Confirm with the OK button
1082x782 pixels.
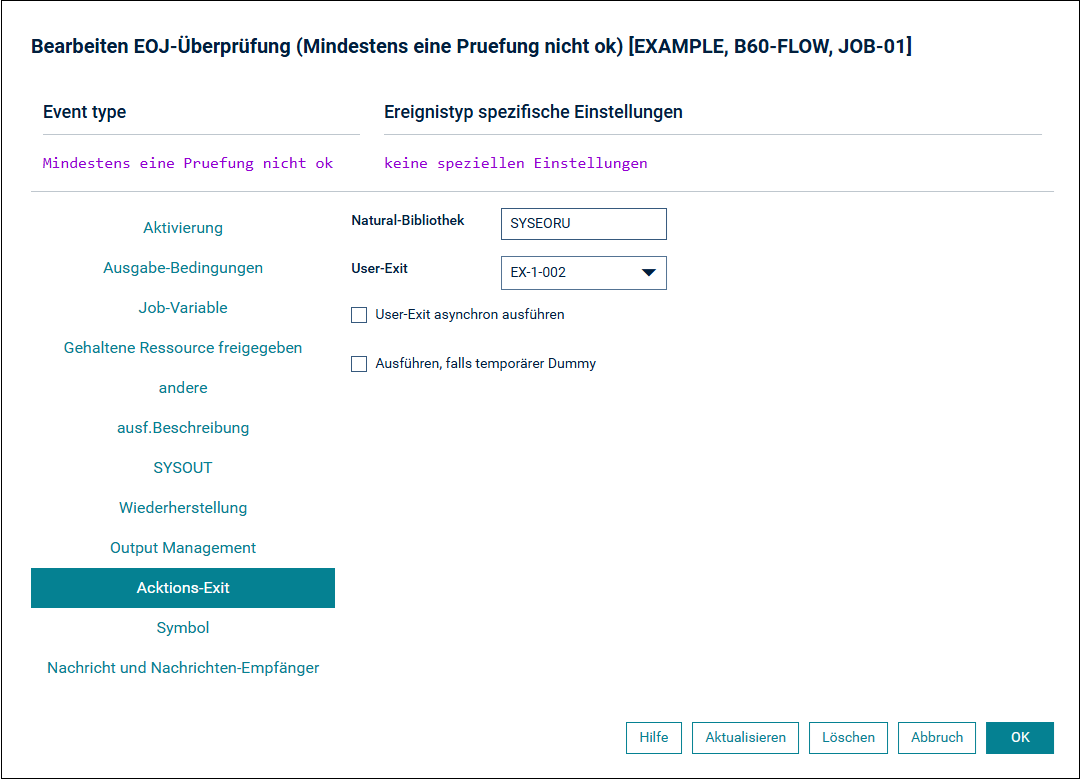tap(1020, 738)
